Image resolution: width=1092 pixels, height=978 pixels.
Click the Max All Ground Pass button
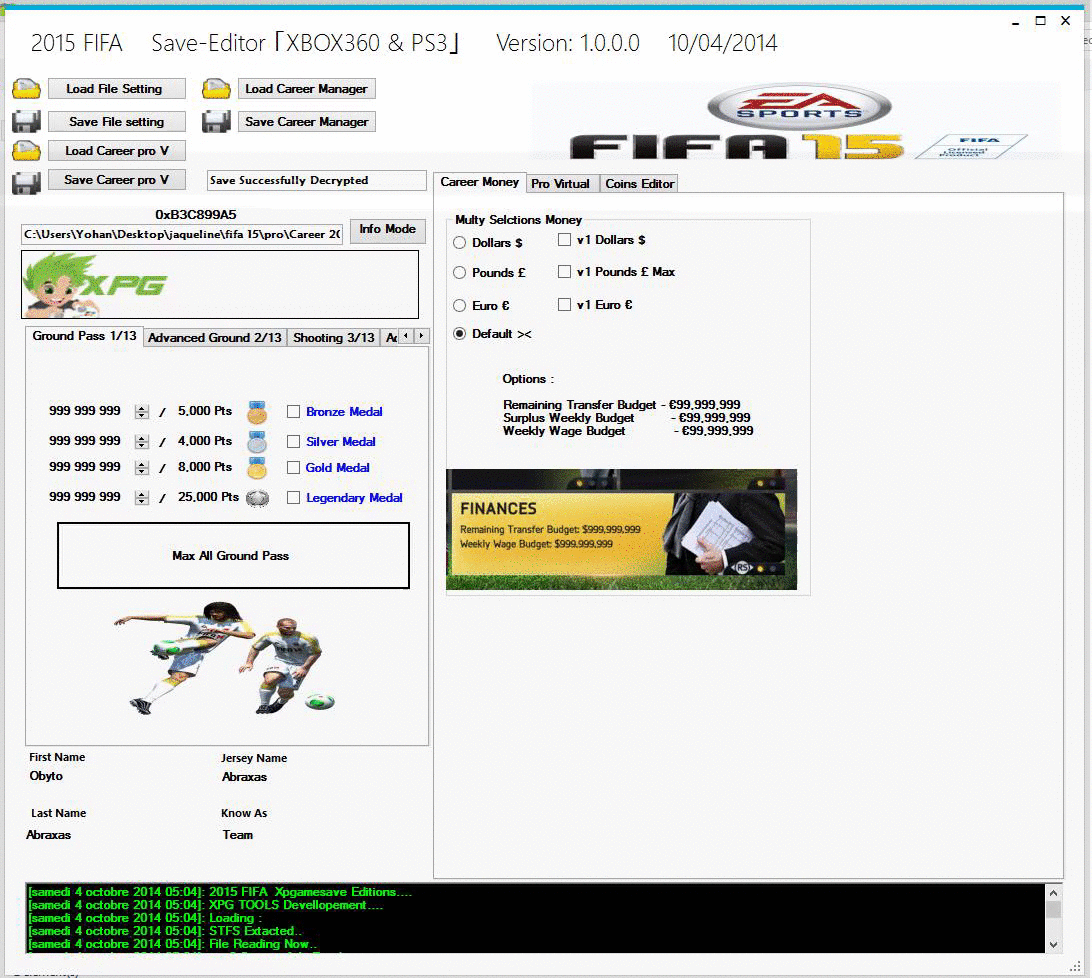click(x=233, y=556)
